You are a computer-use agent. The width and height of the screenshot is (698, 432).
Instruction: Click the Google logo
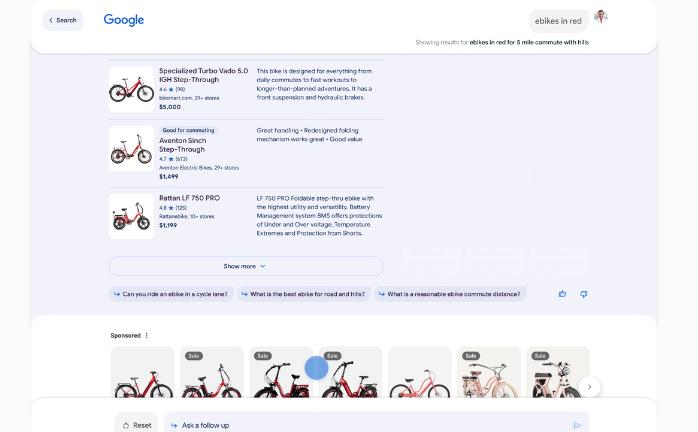pos(124,20)
